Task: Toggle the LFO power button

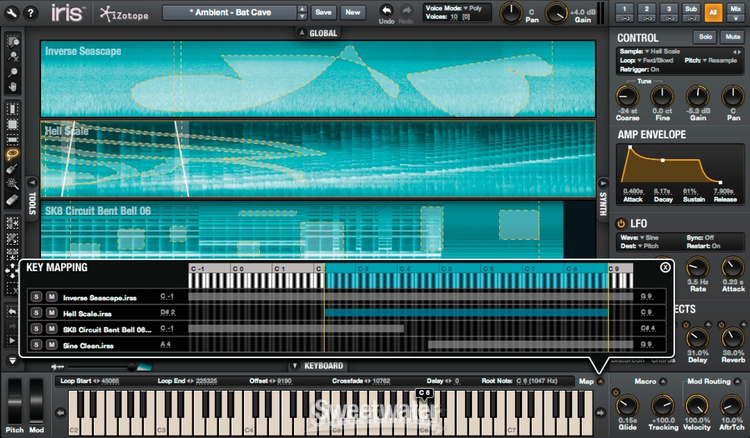Action: 621,223
